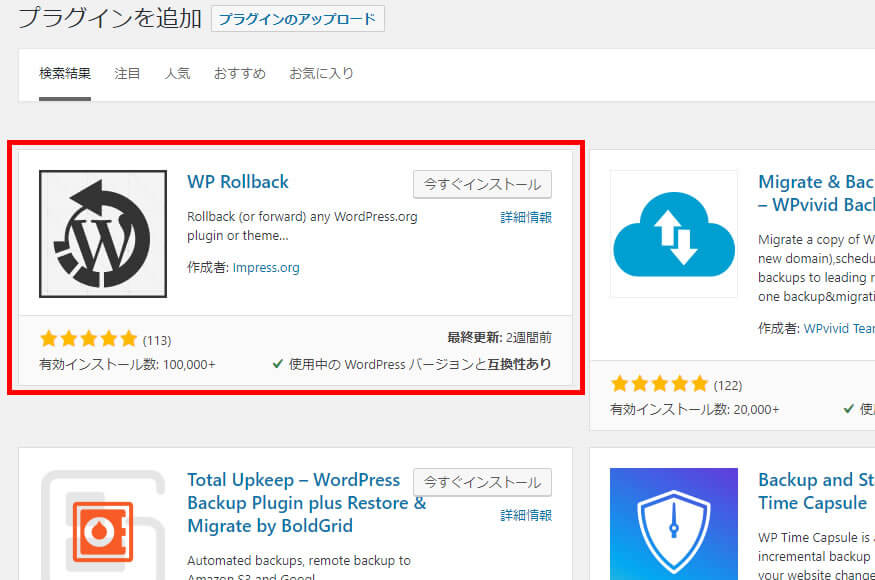The width and height of the screenshot is (875, 580).
Task: Switch to the 人気 tab
Action: 177,73
